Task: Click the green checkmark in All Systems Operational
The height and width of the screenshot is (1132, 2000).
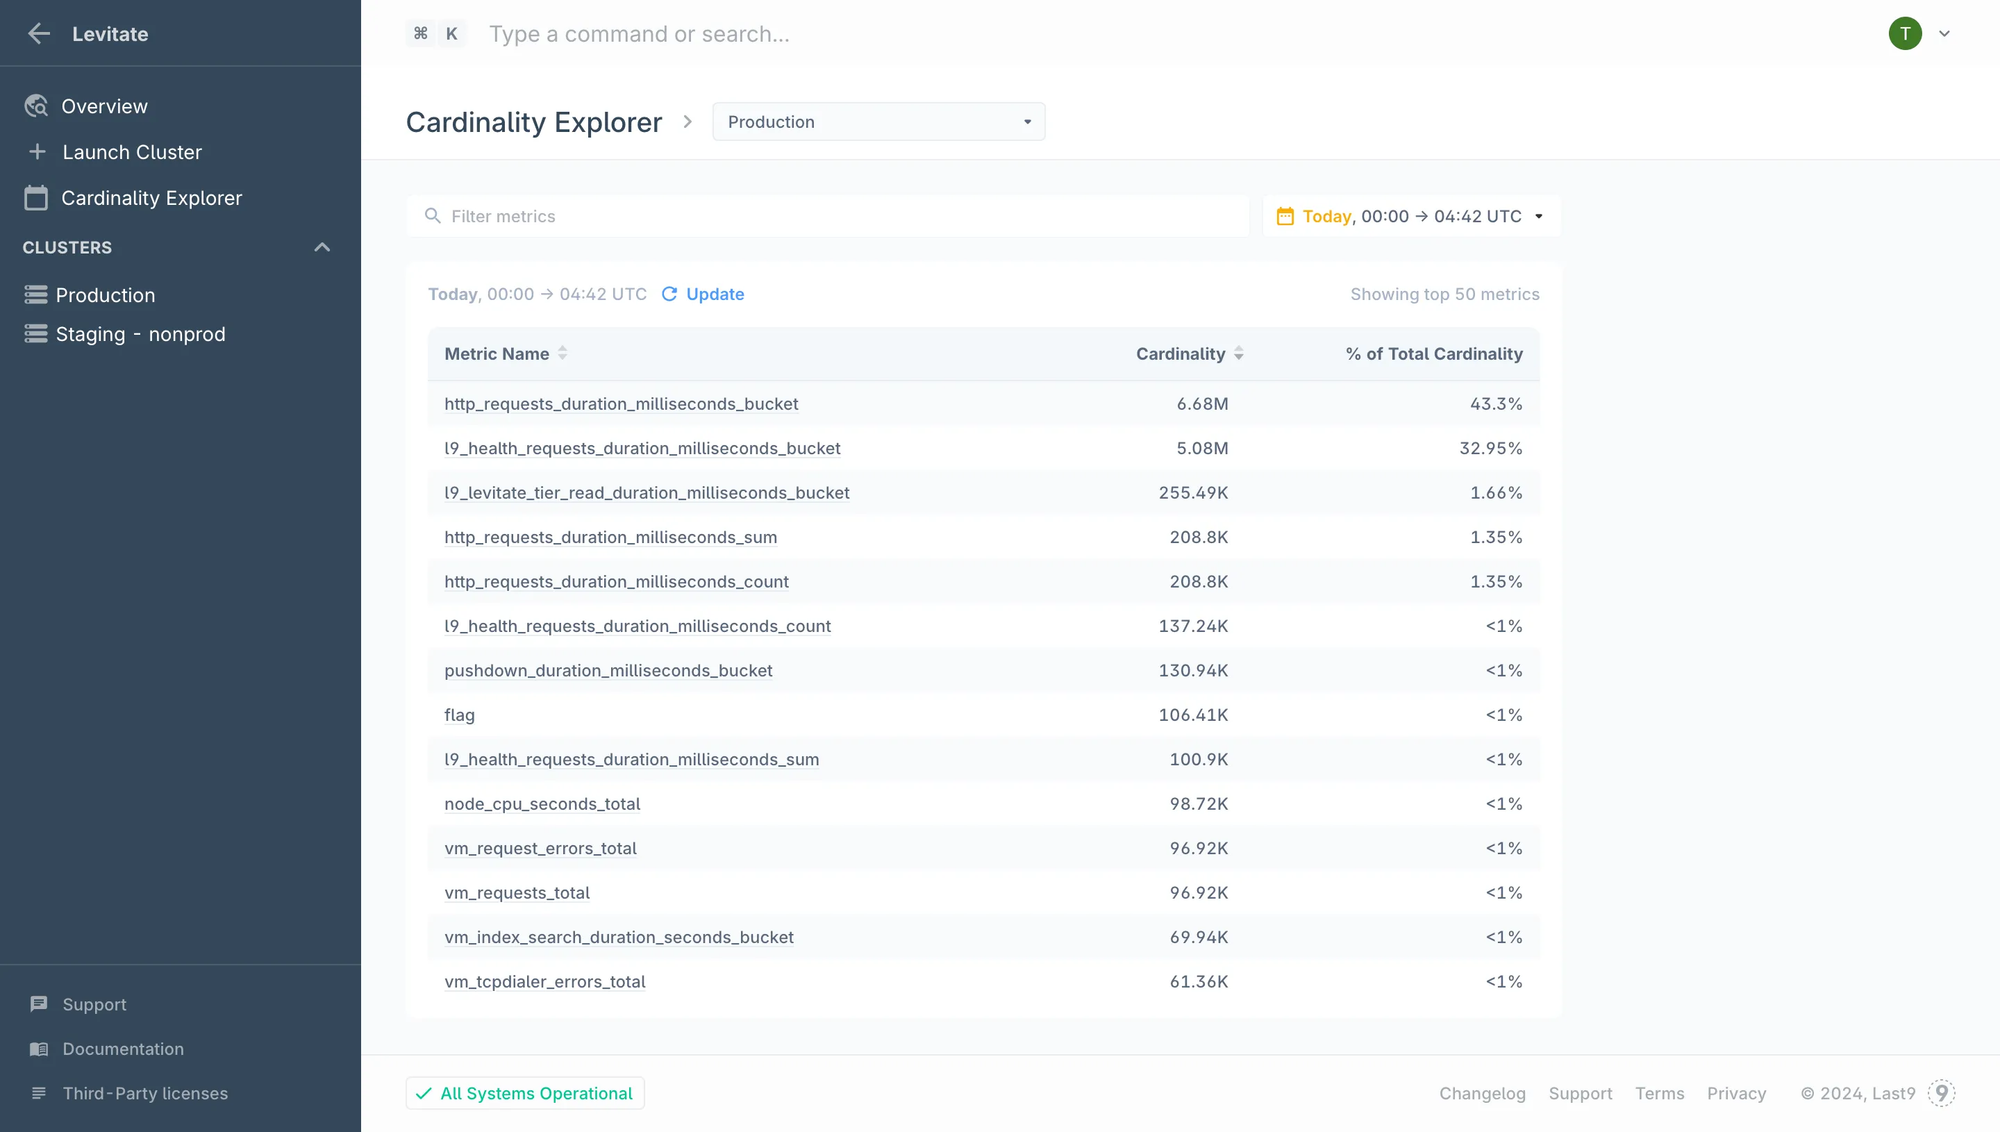Action: tap(425, 1093)
